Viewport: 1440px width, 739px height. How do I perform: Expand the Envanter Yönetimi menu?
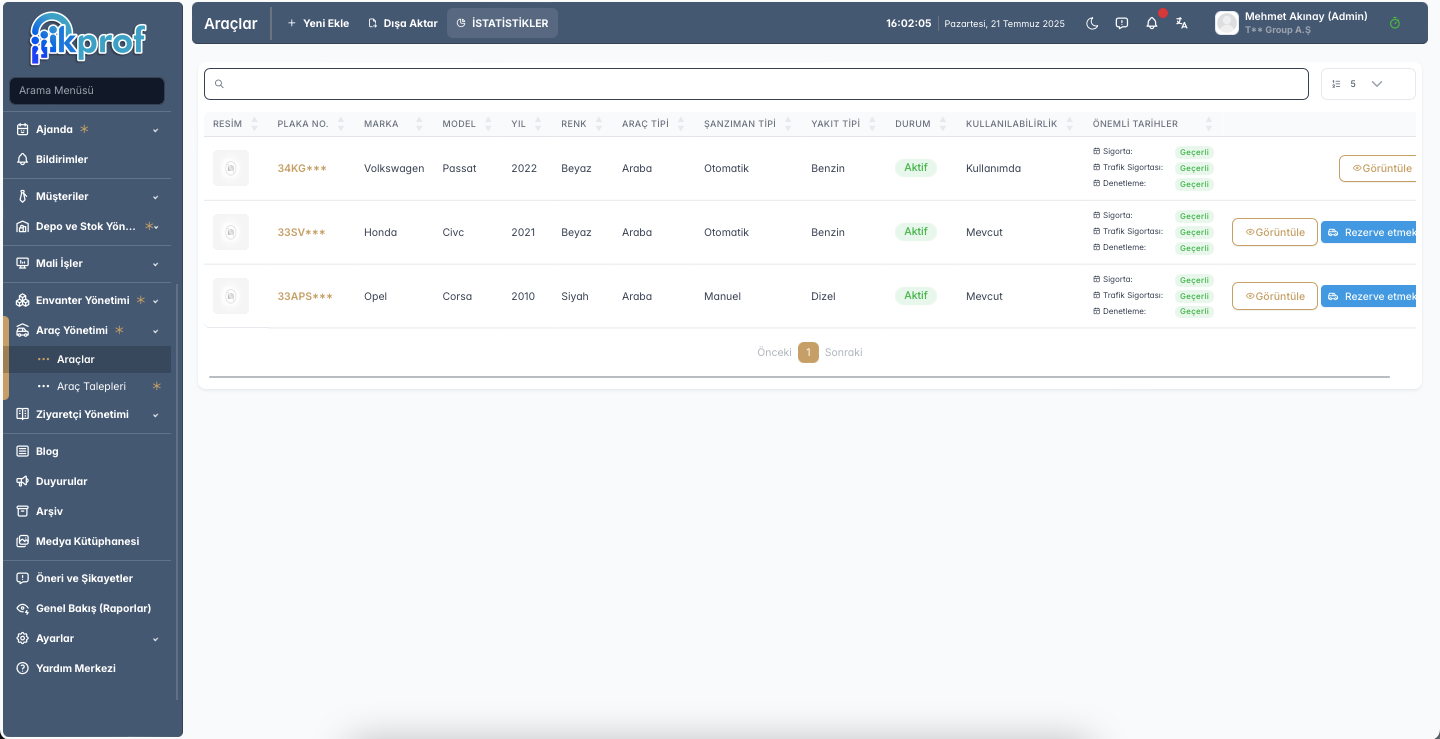coord(88,300)
